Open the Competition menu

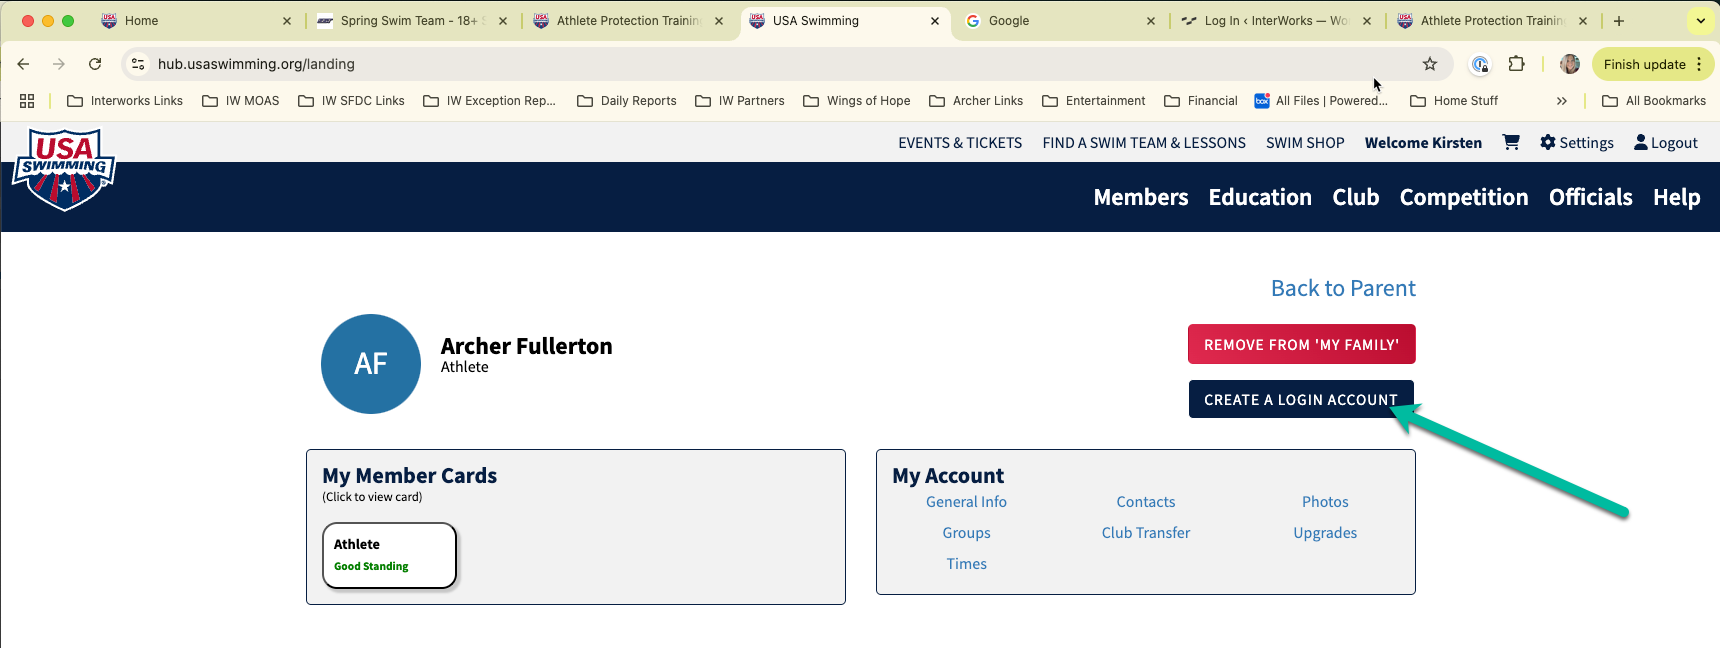(1463, 197)
